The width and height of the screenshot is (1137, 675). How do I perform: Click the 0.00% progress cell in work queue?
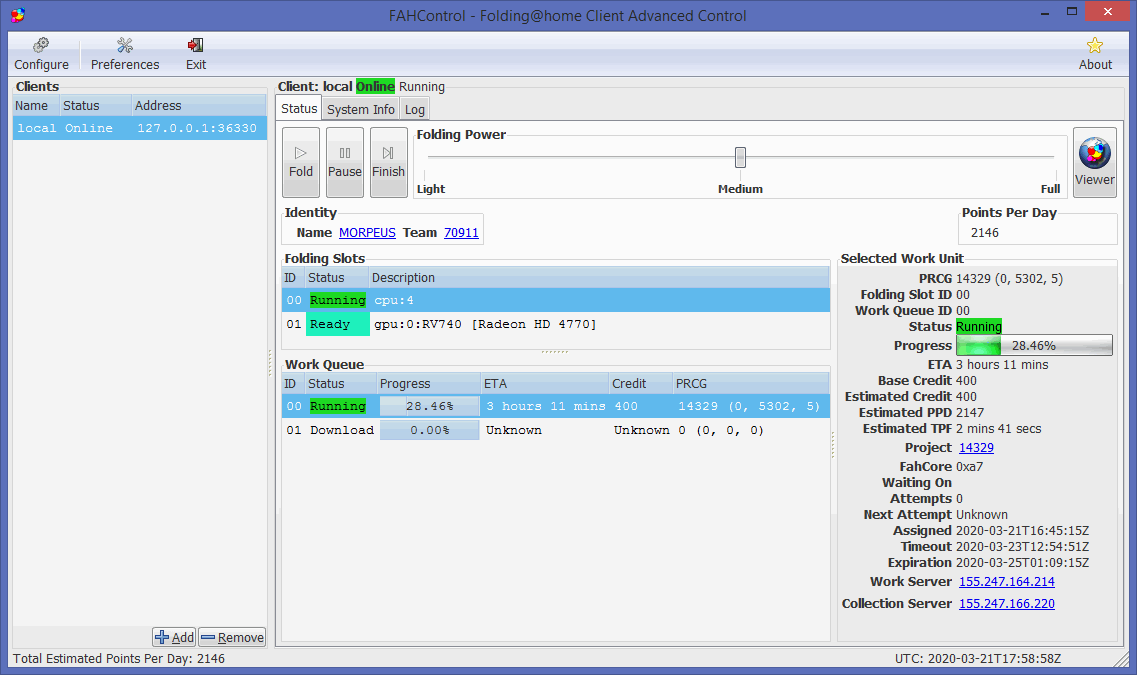(429, 430)
